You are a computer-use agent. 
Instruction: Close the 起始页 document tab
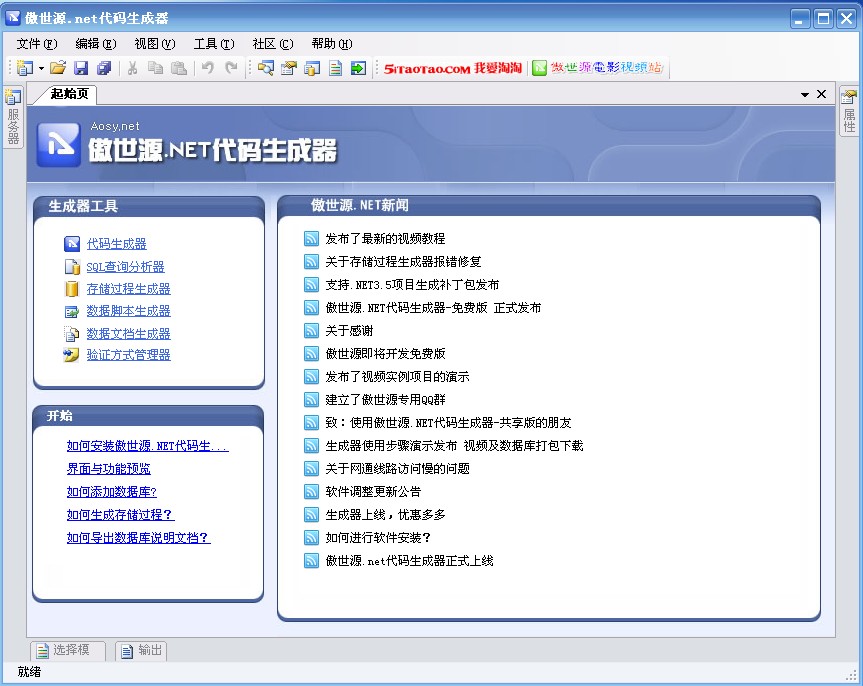click(x=821, y=94)
